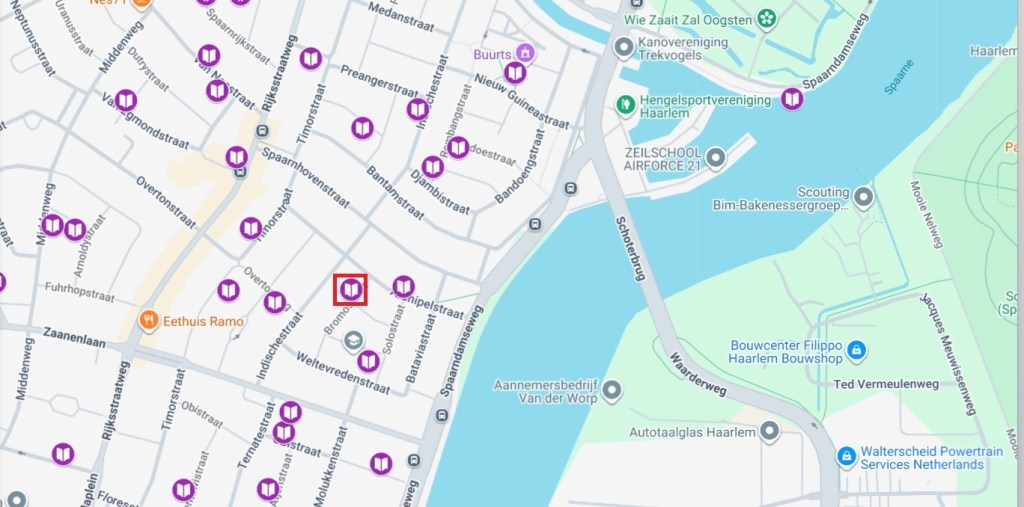Click the purple book marker on Spaarndamseweg riverside
1024x507 pixels.
tap(792, 99)
